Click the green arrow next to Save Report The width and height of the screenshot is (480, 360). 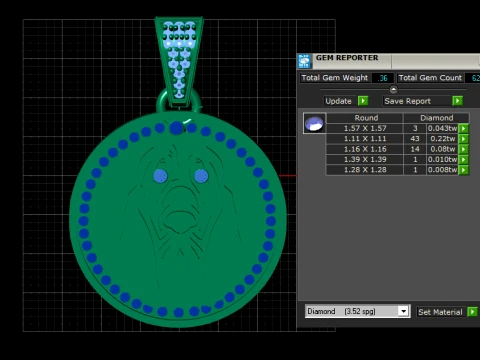[458, 101]
